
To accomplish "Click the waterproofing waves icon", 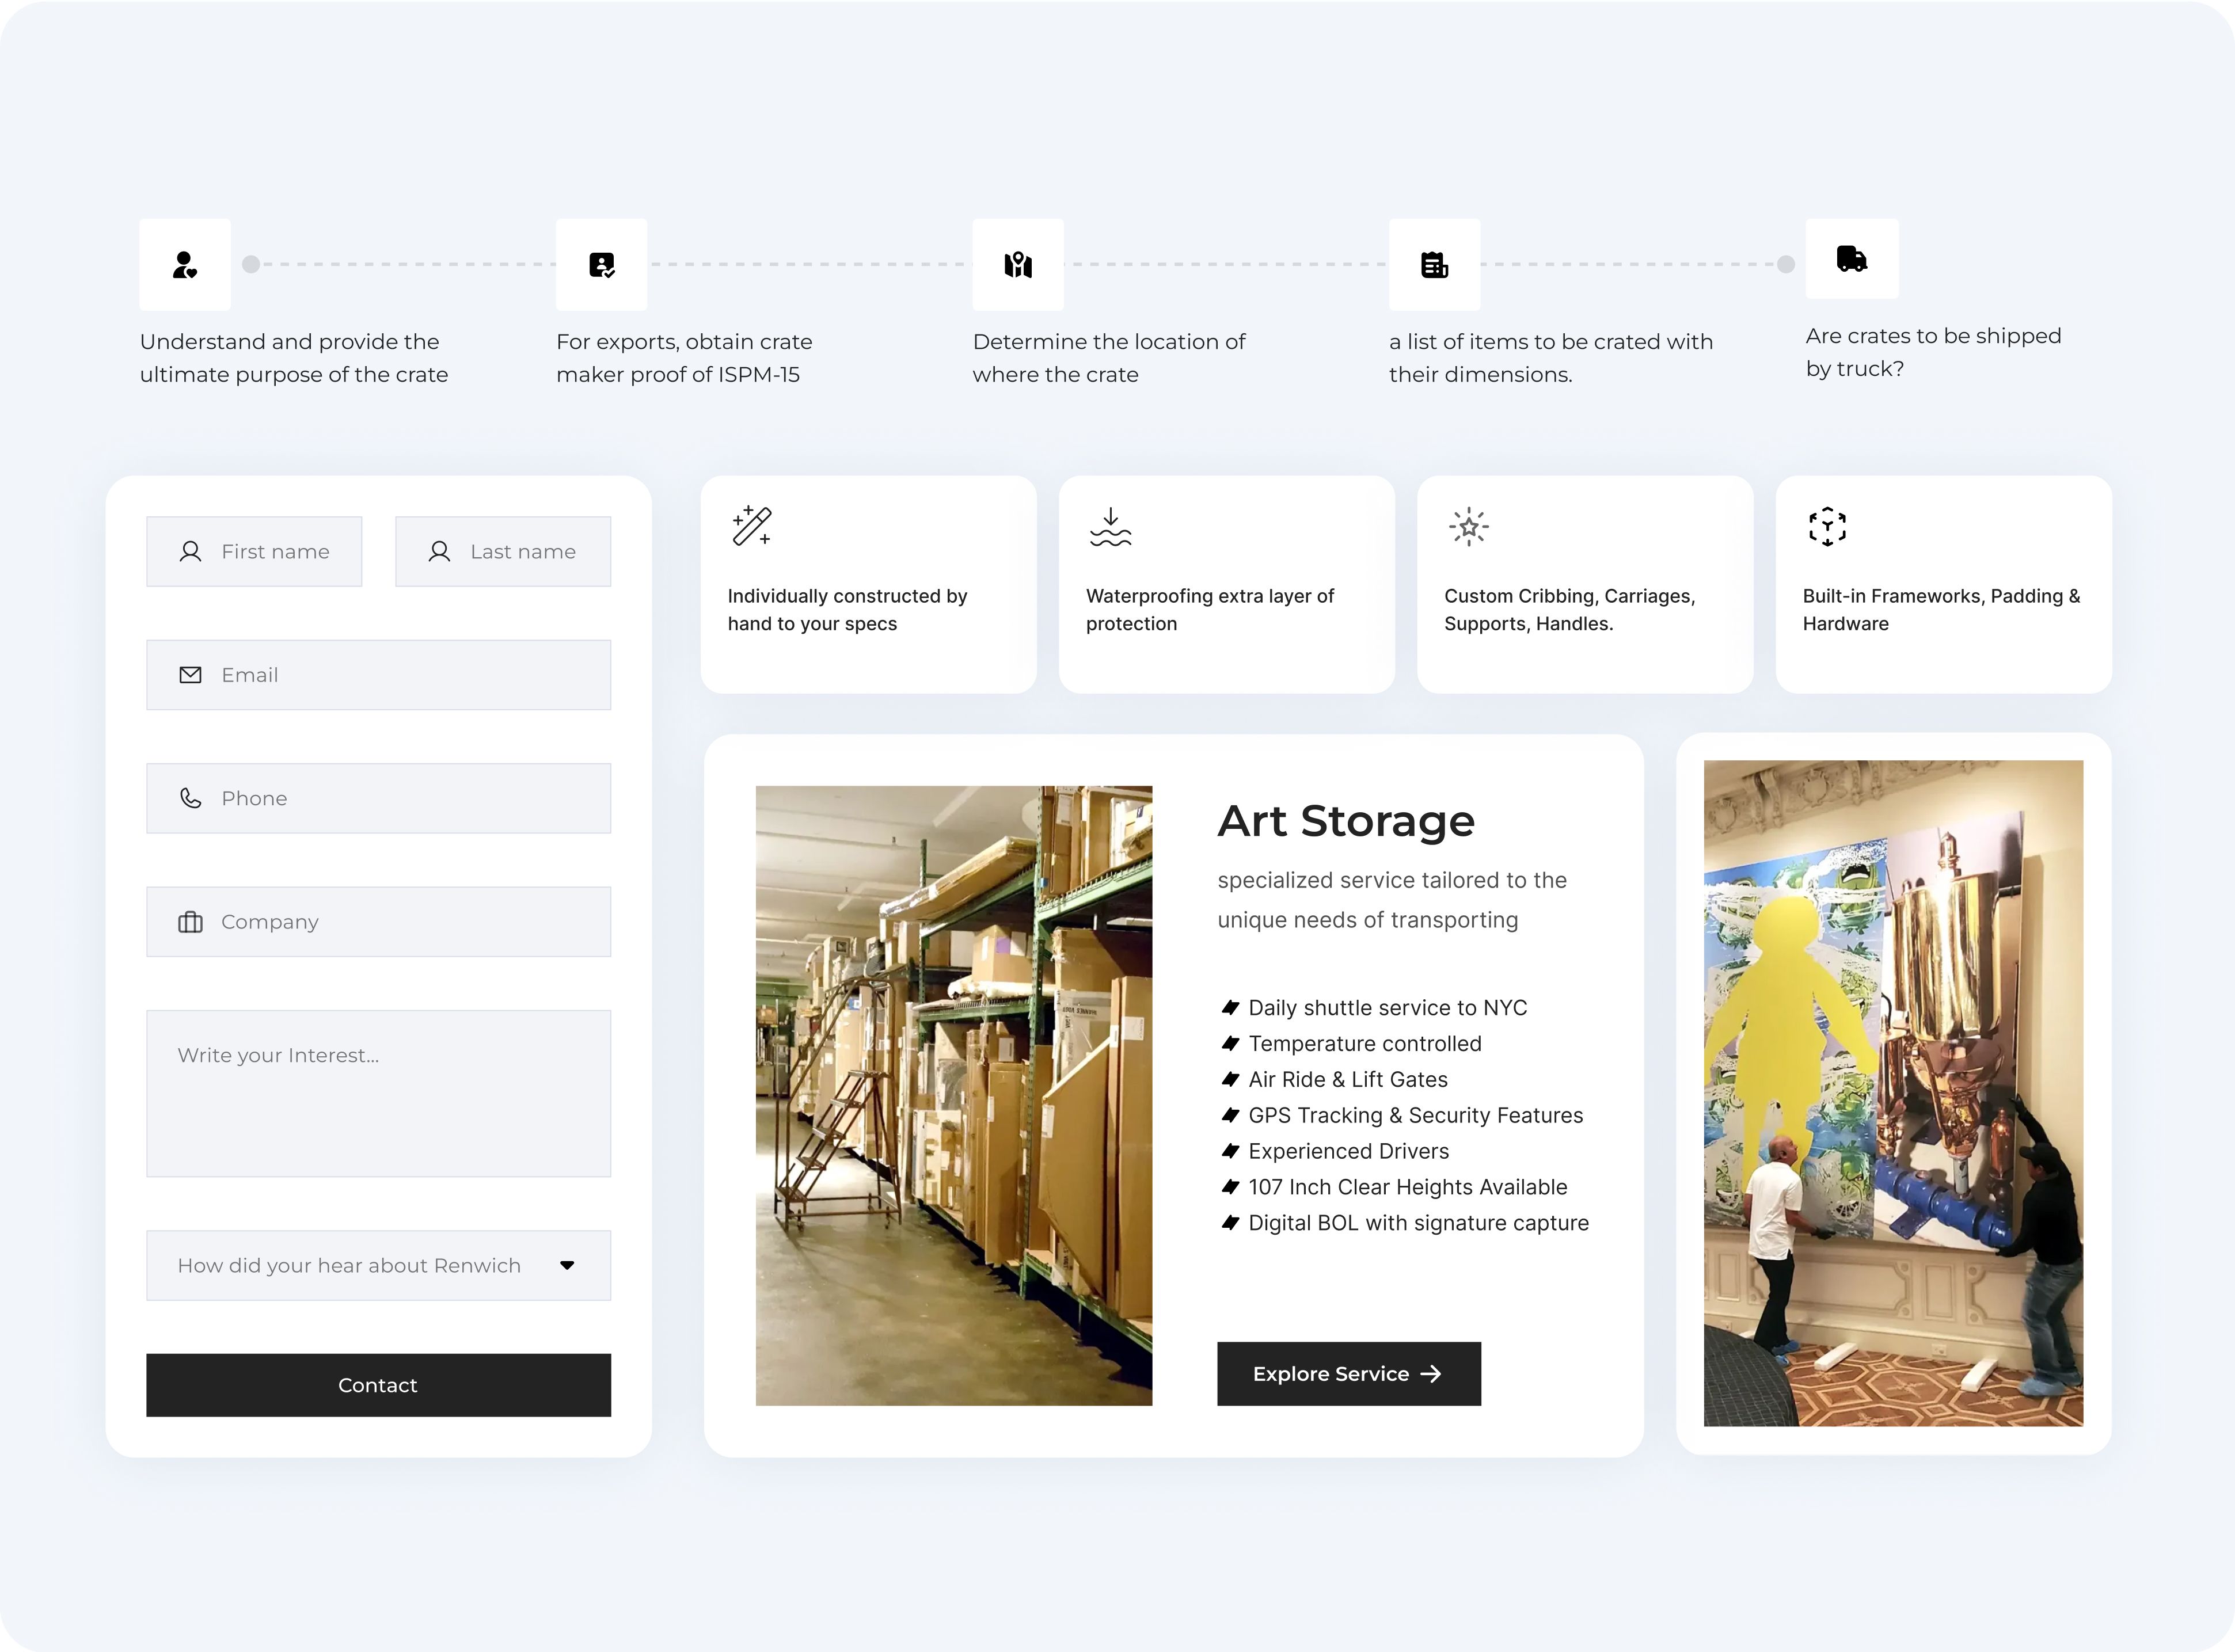I will [x=1110, y=527].
